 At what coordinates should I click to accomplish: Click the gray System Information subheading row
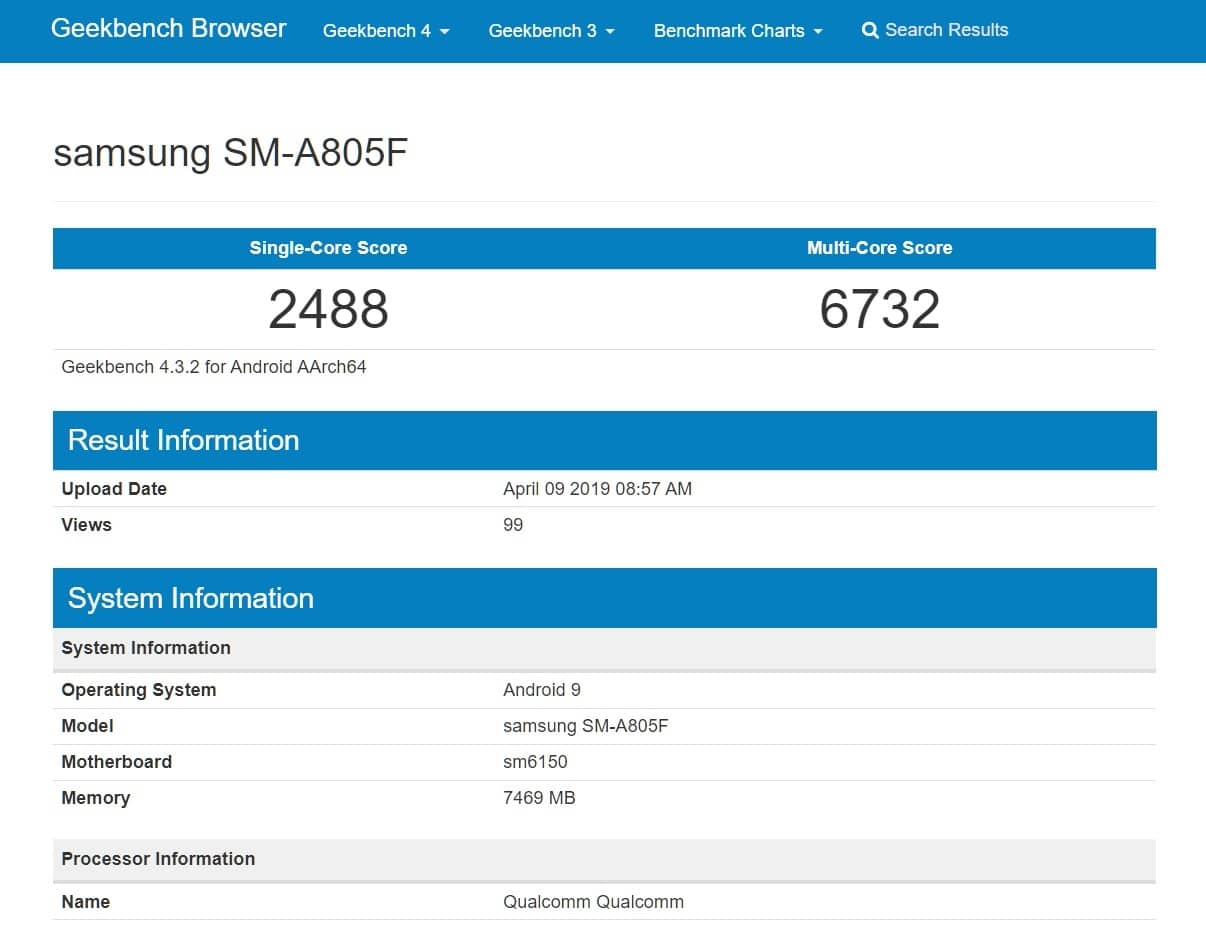604,648
